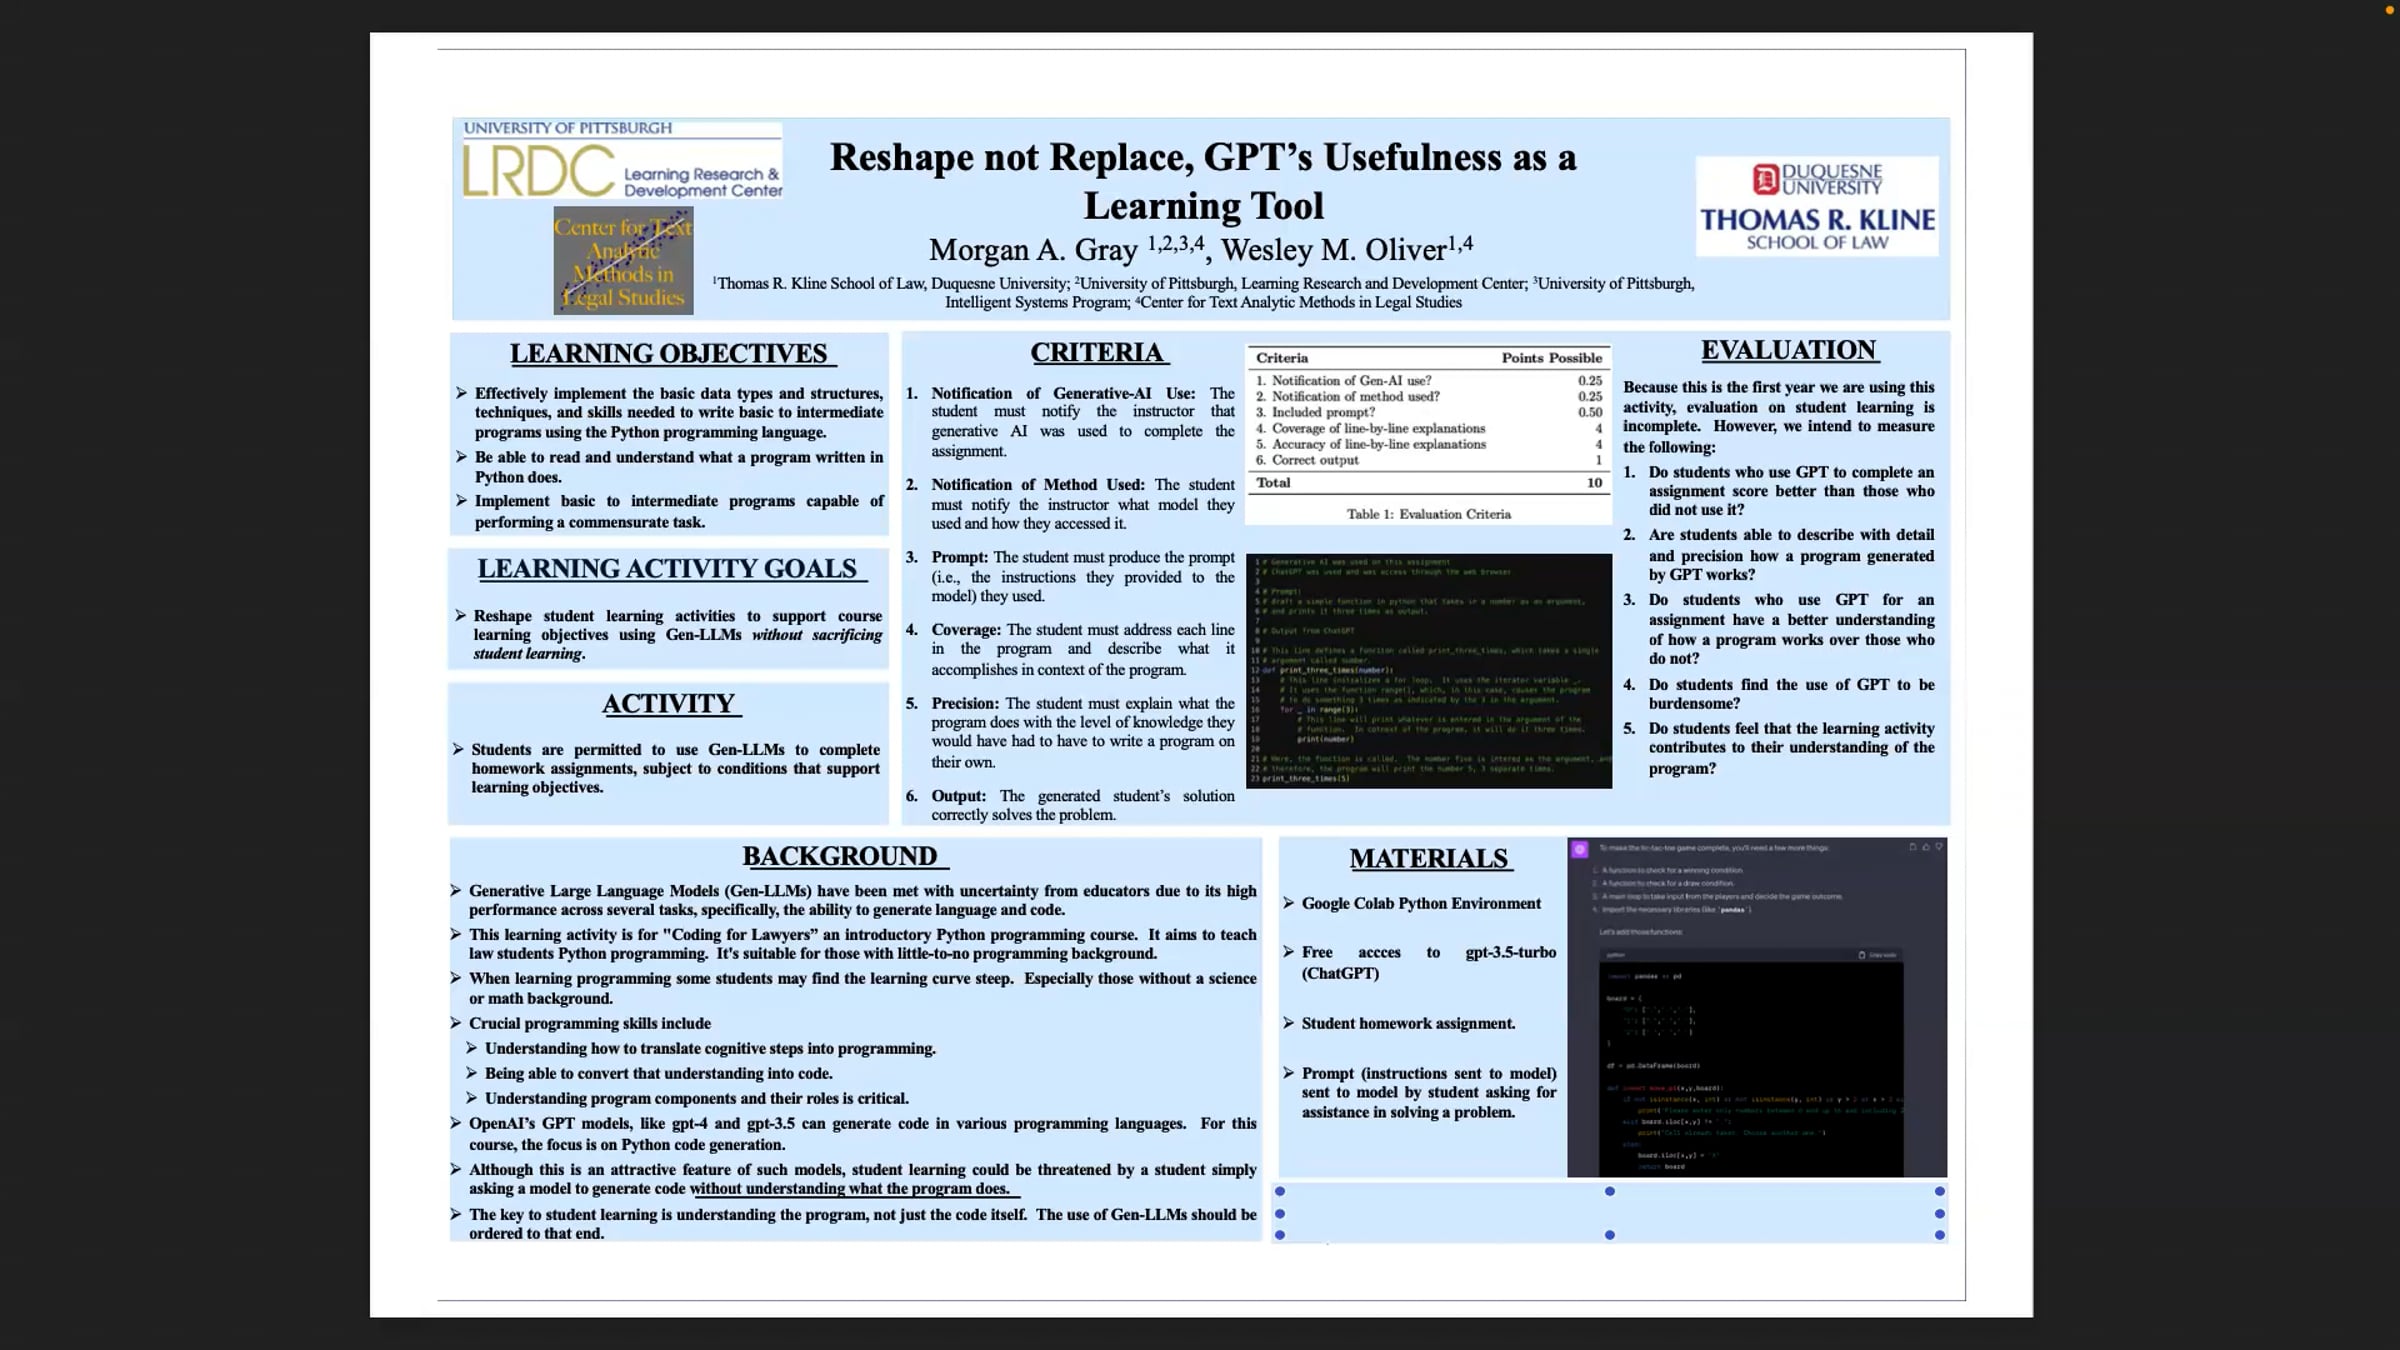Grab middle-left handle of selected box
Image resolution: width=2400 pixels, height=1350 pixels.
[1280, 1214]
